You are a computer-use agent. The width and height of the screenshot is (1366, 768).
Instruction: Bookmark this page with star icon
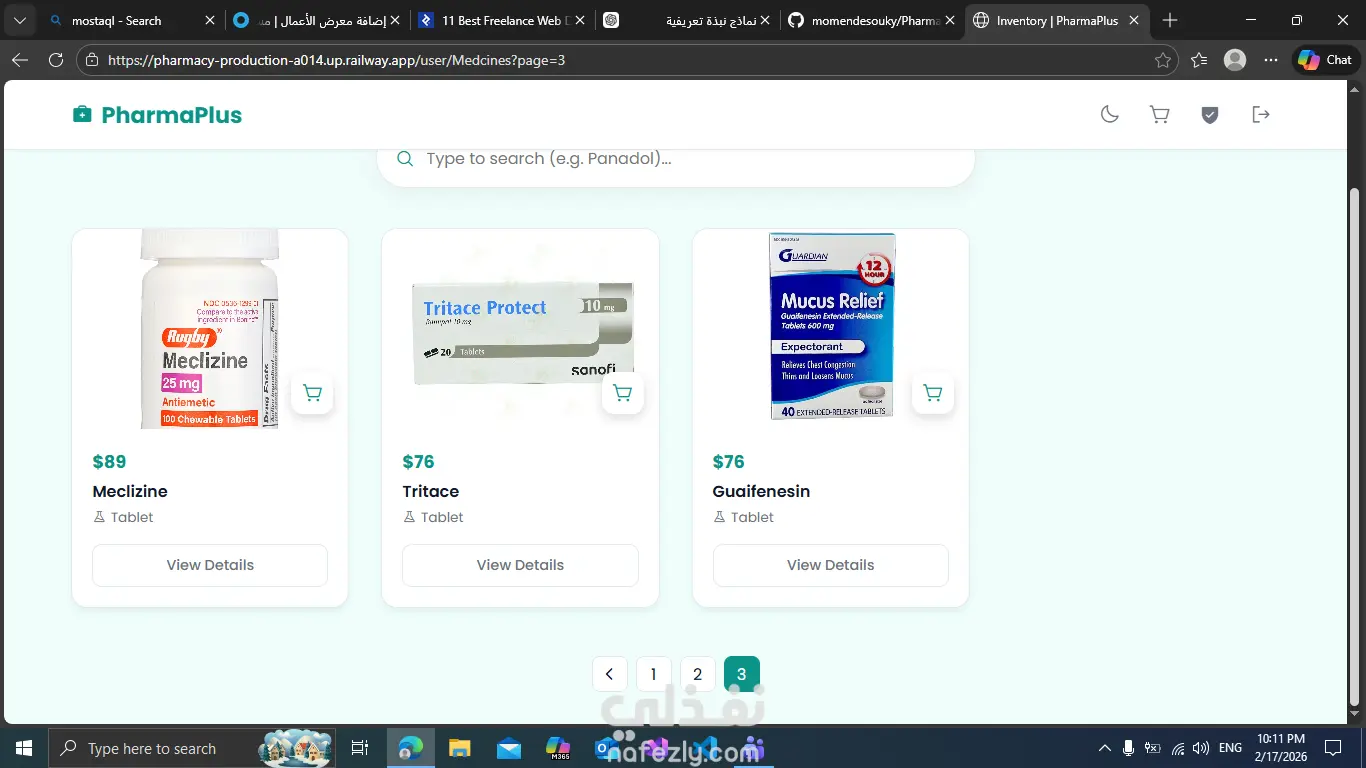(1162, 60)
